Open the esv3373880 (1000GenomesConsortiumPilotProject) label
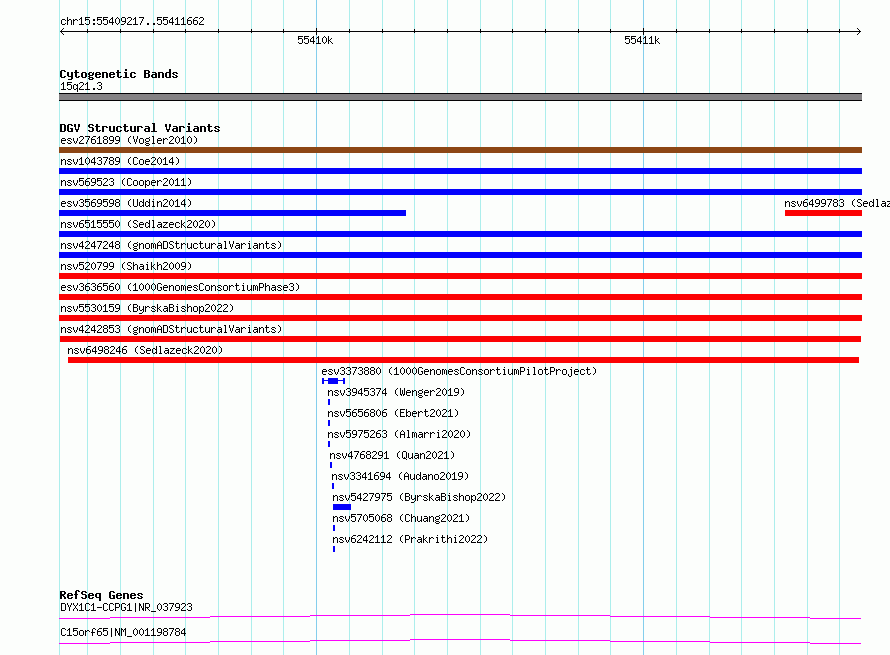The width and height of the screenshot is (890, 655). pos(459,371)
